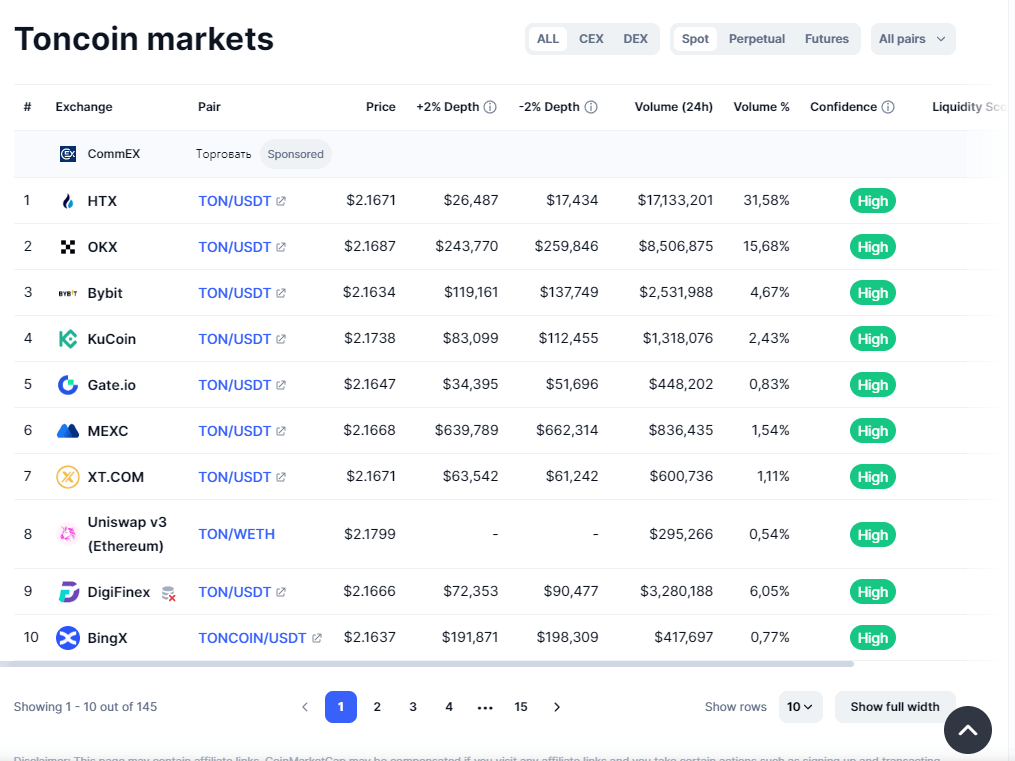
Task: Open the All pairs dropdown
Action: [x=912, y=39]
